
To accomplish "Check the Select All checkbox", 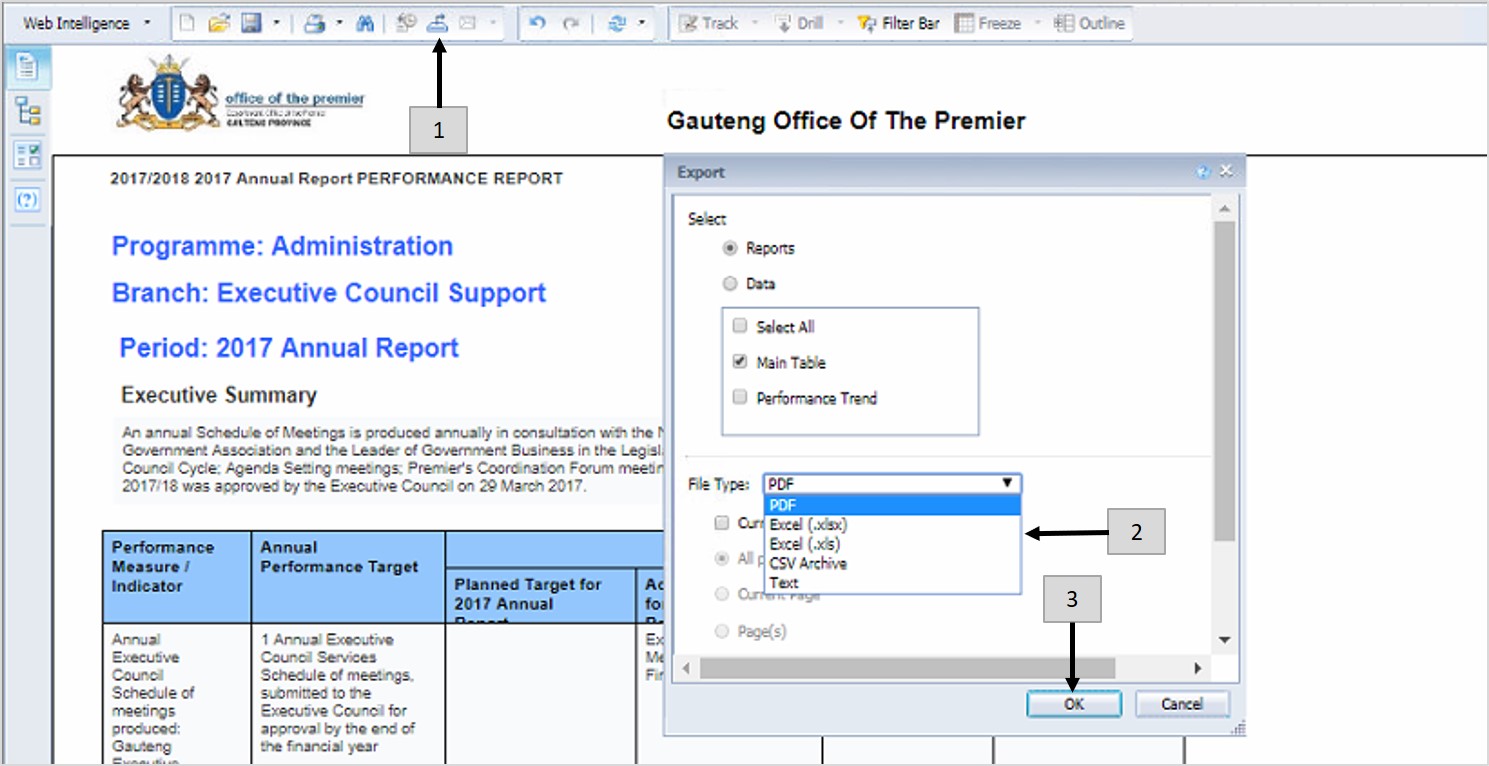I will [740, 326].
